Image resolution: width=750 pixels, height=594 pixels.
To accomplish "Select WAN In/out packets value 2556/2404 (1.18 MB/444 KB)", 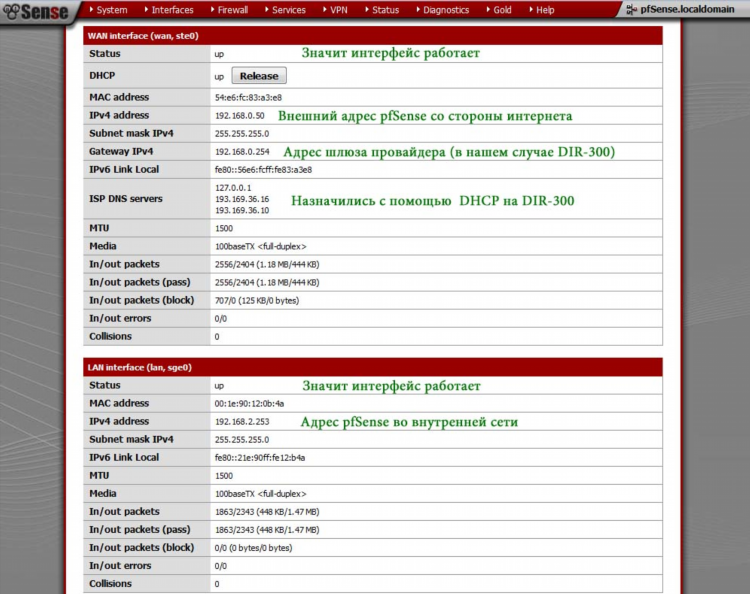I will tap(267, 264).
